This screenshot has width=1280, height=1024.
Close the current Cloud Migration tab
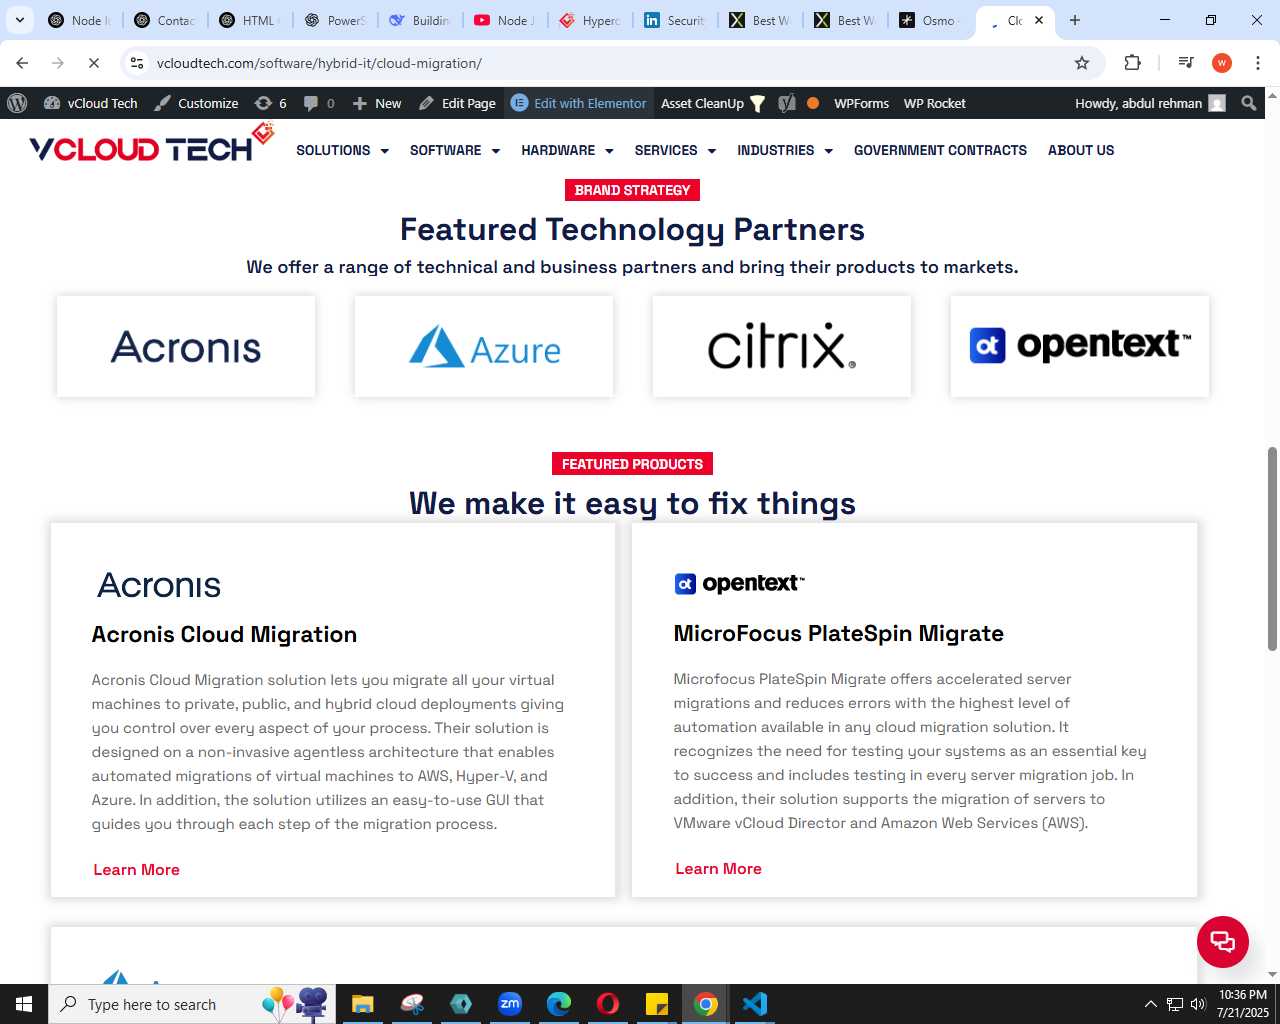click(1039, 20)
